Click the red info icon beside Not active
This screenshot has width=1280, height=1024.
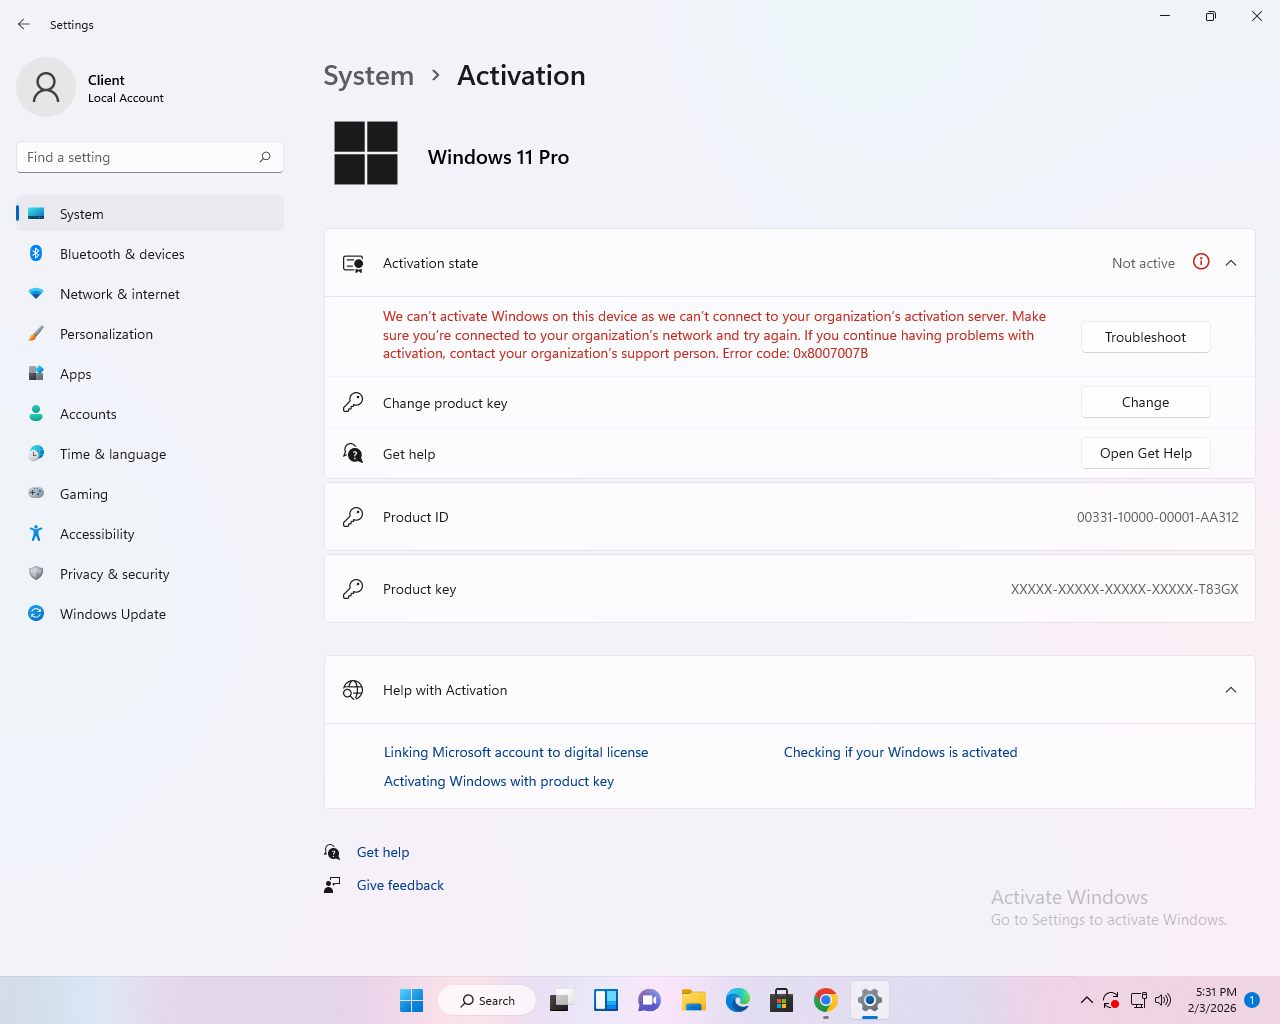coord(1201,262)
